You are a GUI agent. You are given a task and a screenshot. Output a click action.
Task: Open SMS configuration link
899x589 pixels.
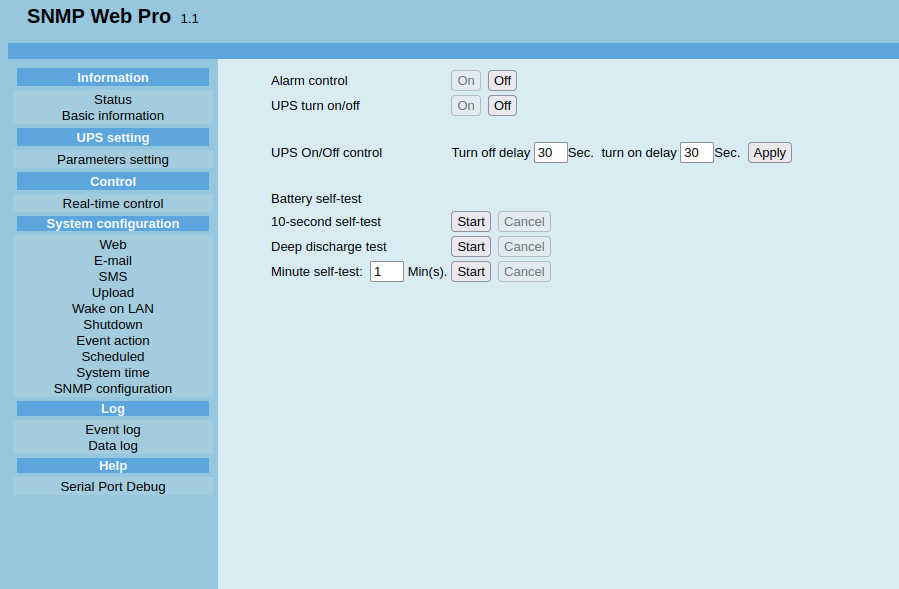click(113, 276)
